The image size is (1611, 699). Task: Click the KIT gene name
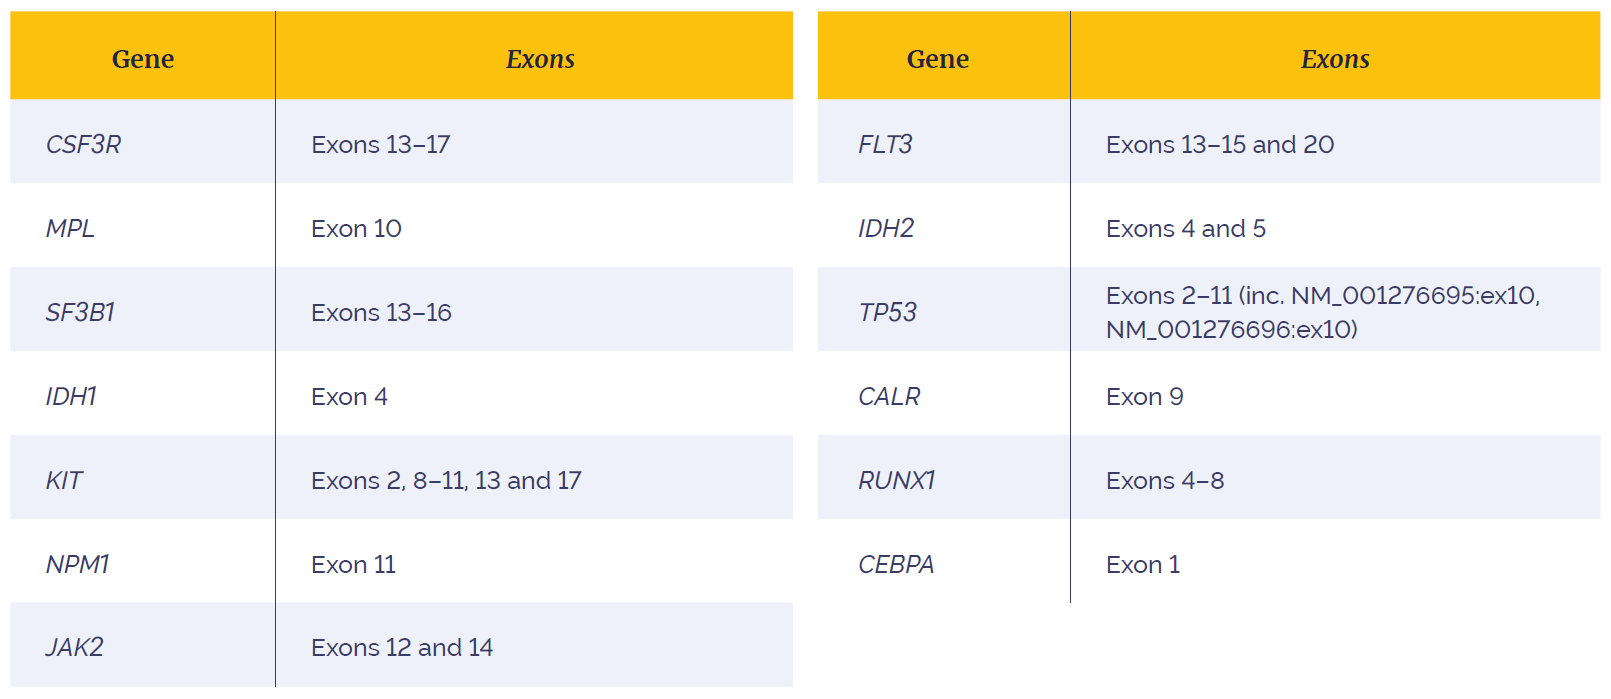pyautogui.click(x=64, y=481)
